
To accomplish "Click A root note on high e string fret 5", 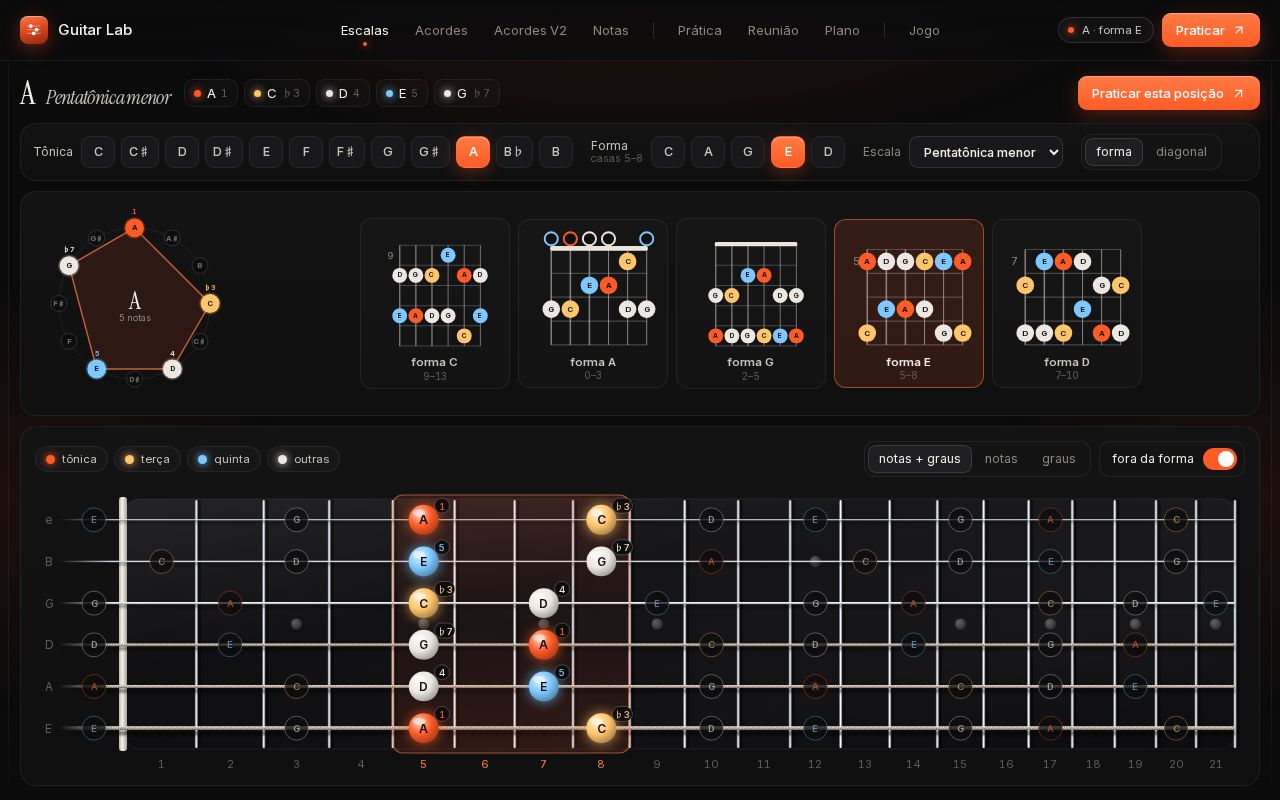I will [x=423, y=520].
